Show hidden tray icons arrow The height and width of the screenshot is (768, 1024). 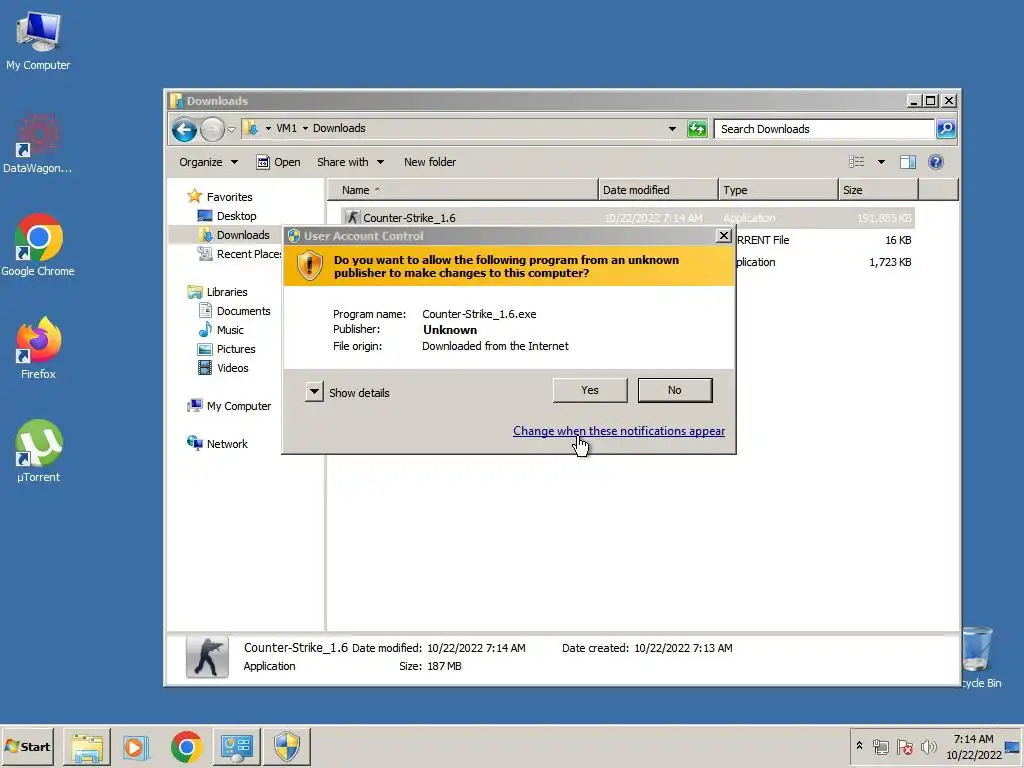[x=859, y=746]
